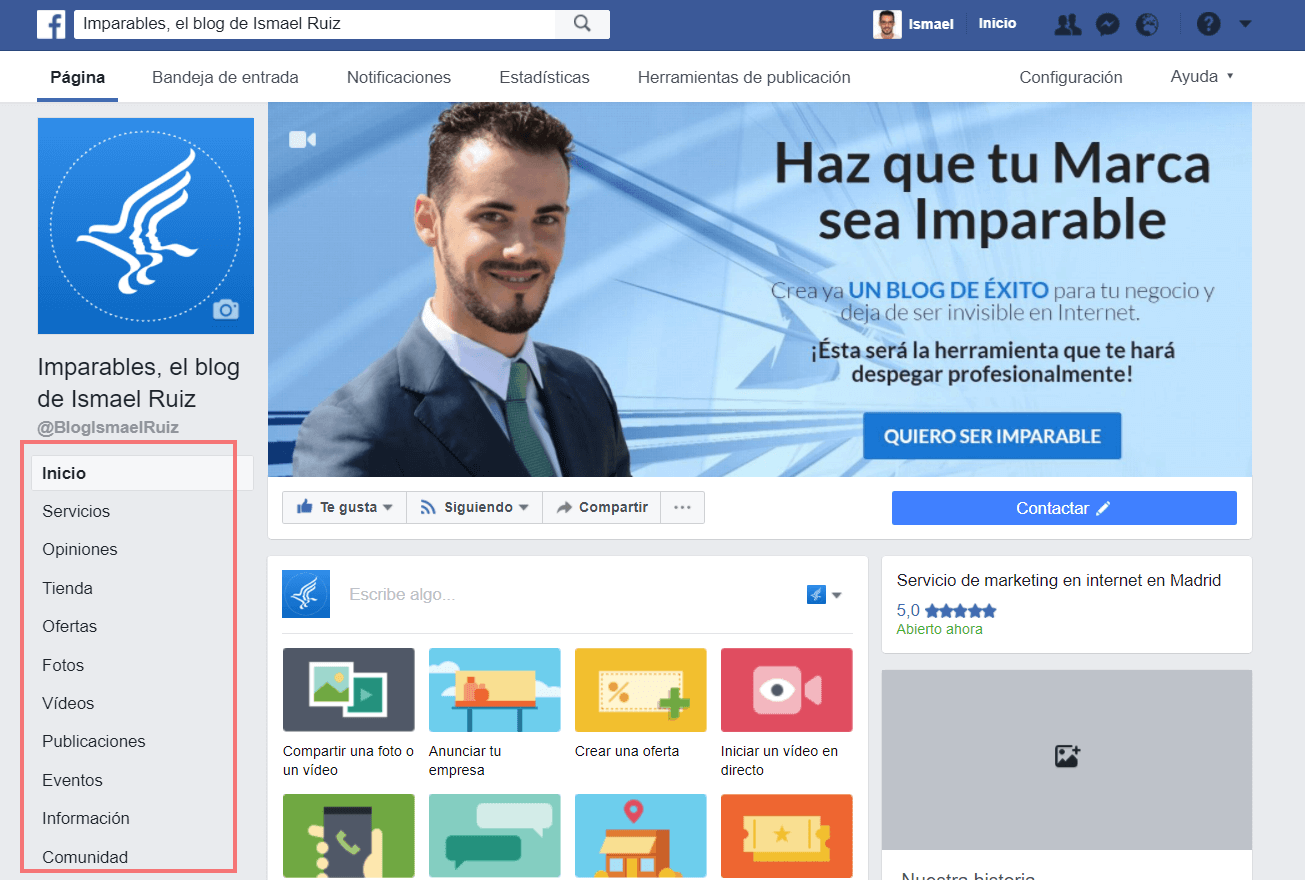This screenshot has width=1305, height=880.
Task: Click the video camera icon on cover
Action: pyautogui.click(x=302, y=140)
